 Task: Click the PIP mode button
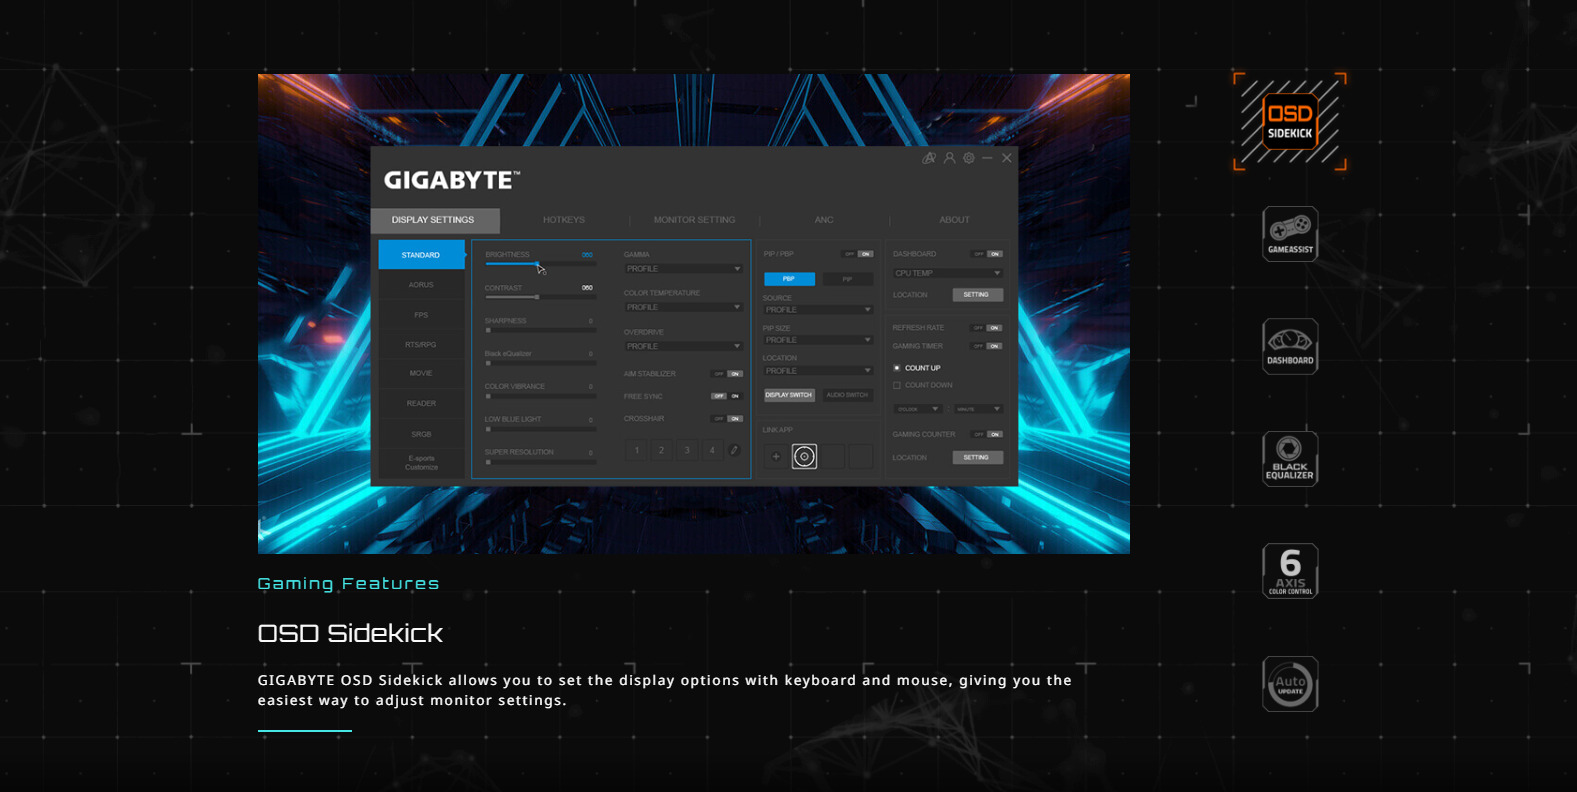pyautogui.click(x=847, y=279)
